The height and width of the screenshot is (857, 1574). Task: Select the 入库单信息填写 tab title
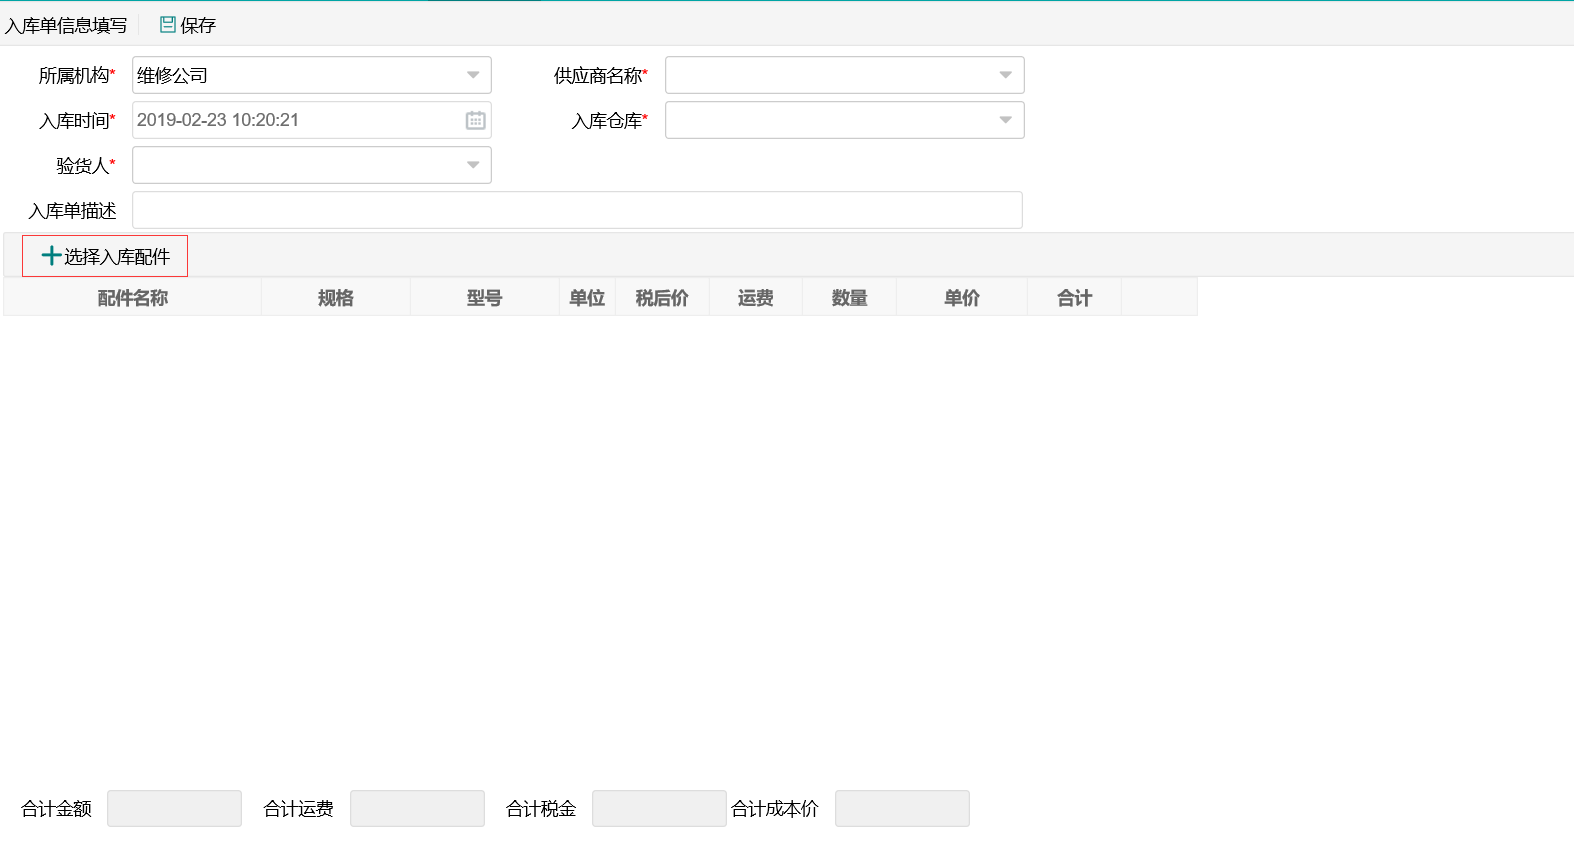pyautogui.click(x=66, y=25)
